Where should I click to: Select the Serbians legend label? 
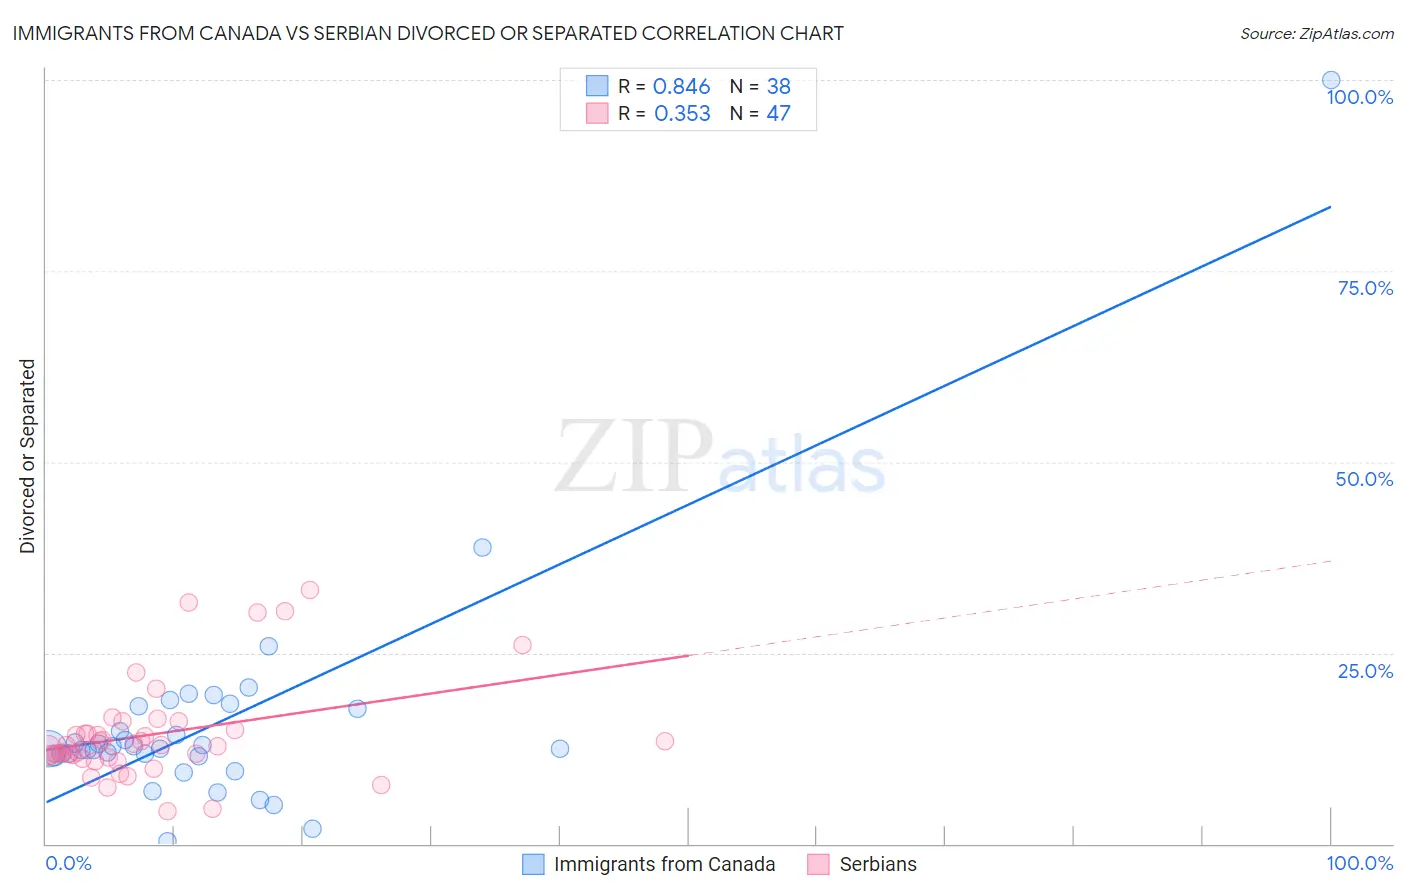click(878, 864)
